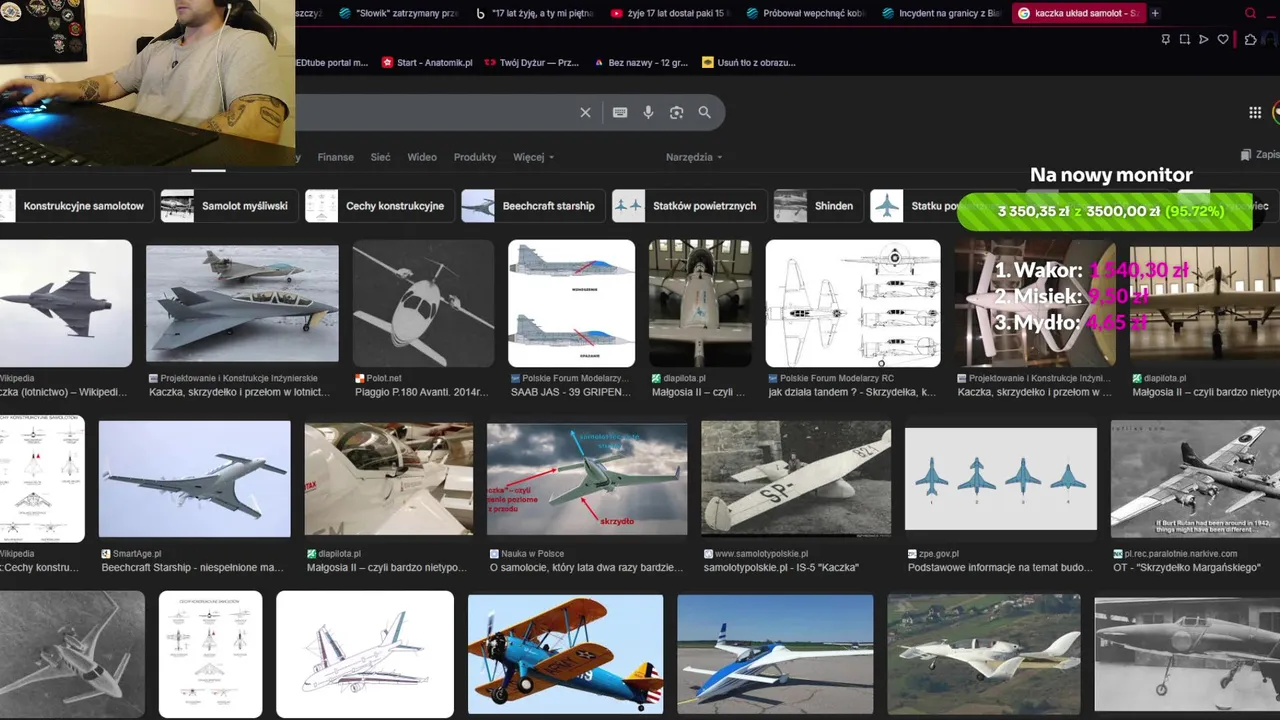This screenshot has height=720, width=1280.
Task: Open the samolotypolskie.pl IS-5 Kaczka image
Action: [x=796, y=479]
